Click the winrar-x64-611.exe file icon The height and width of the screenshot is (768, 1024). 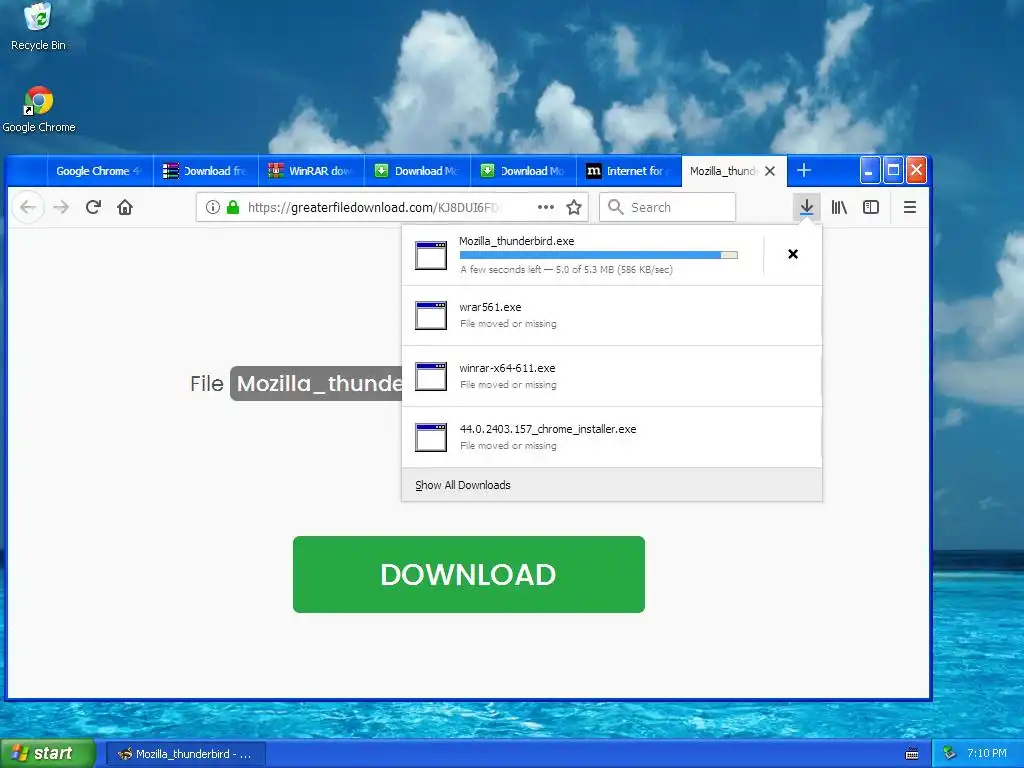coord(431,376)
